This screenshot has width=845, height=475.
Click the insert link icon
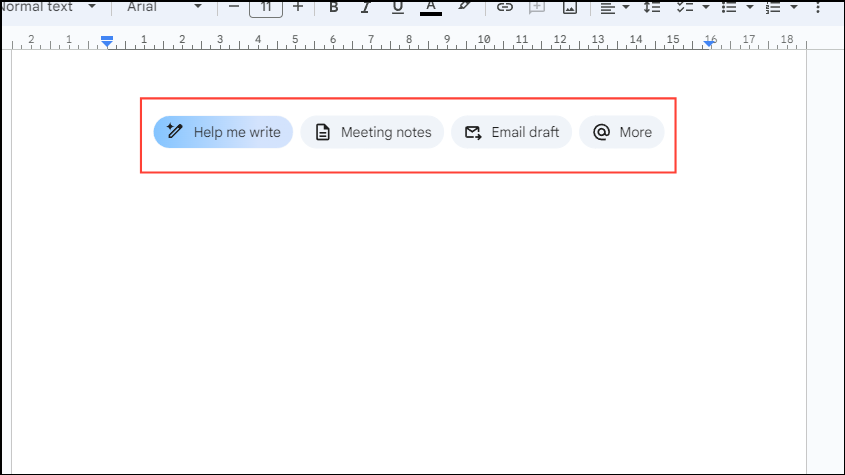point(504,7)
